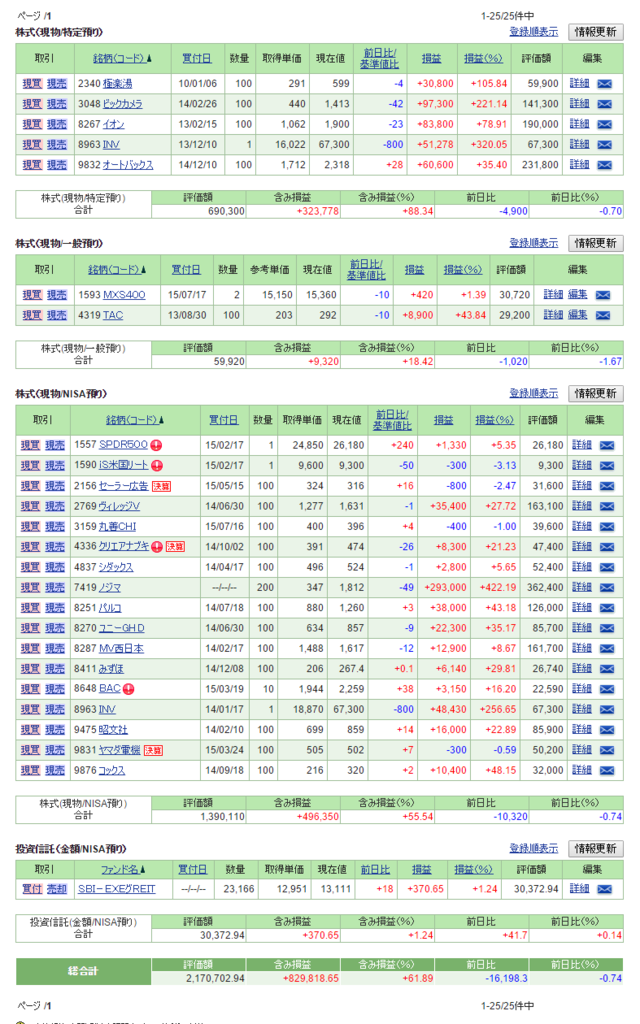The width and height of the screenshot is (640, 1024).
Task: Click 情報更新 for 株式(現物/一般預り)
Action: click(596, 243)
